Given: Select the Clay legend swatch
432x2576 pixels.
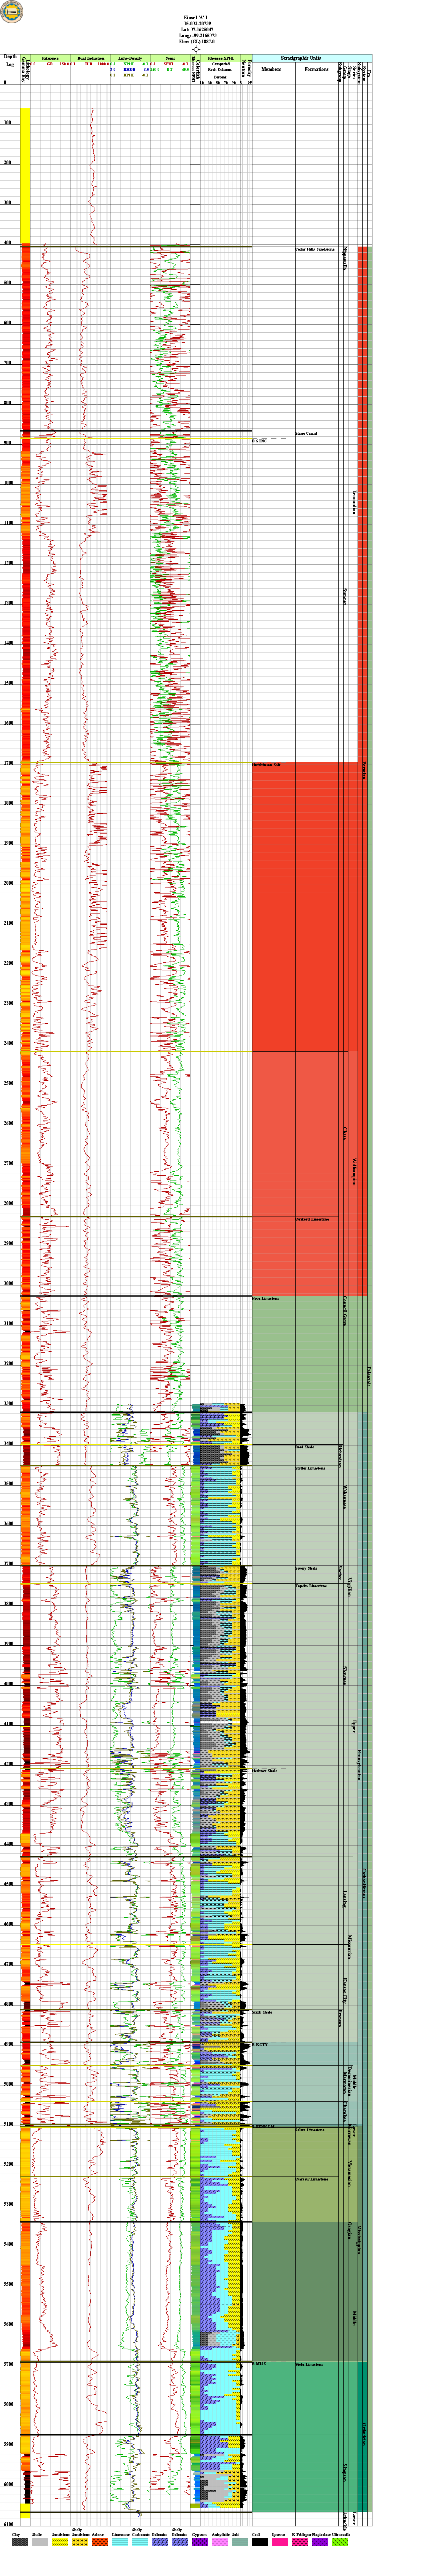Looking at the screenshot, I should (20, 2541).
